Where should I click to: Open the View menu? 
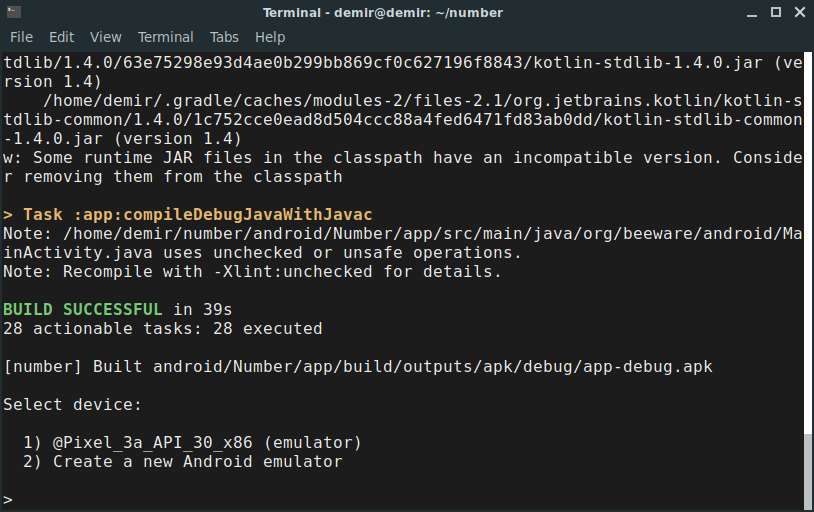105,37
